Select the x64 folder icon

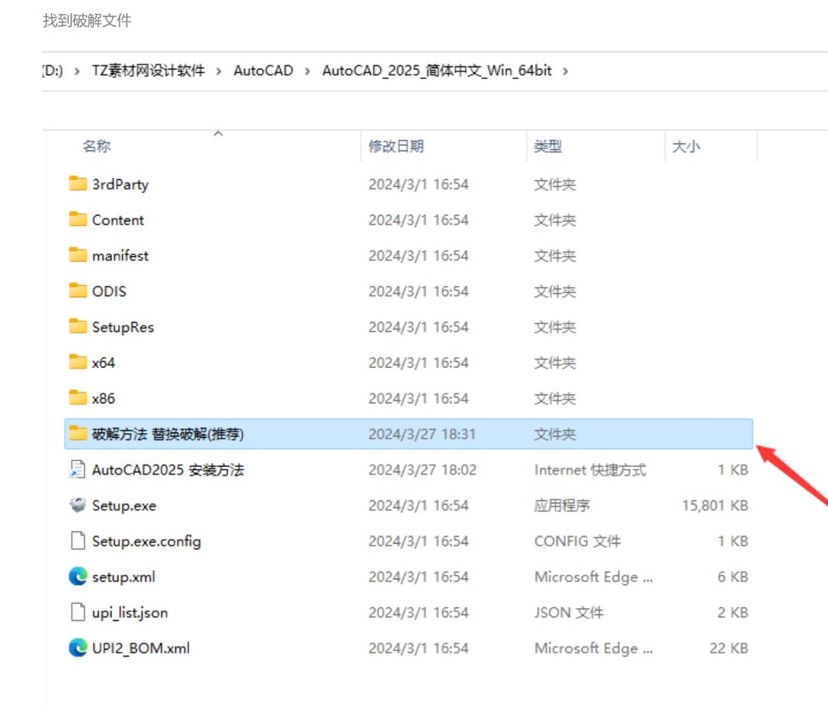(x=78, y=362)
